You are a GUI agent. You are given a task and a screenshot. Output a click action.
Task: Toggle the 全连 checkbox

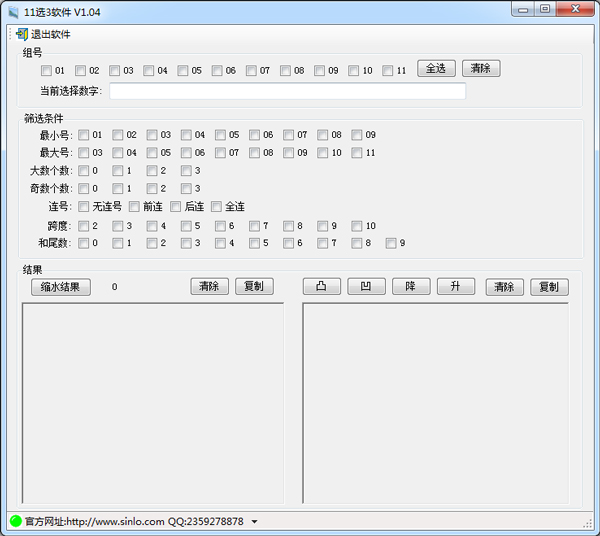[x=216, y=207]
